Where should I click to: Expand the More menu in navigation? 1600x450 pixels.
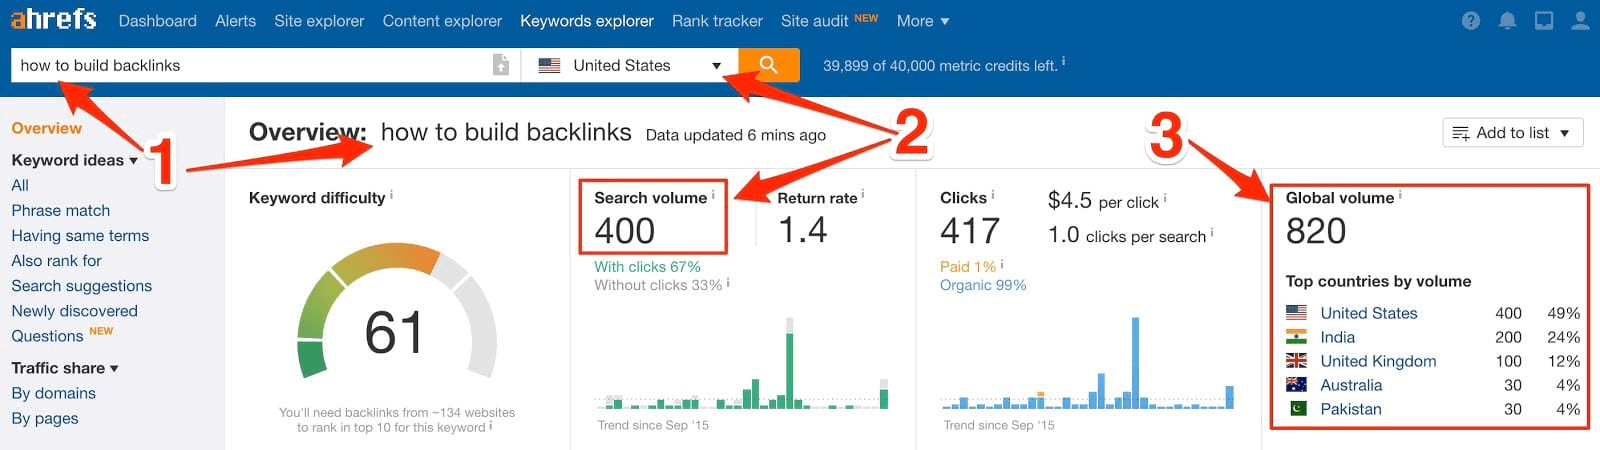(922, 21)
